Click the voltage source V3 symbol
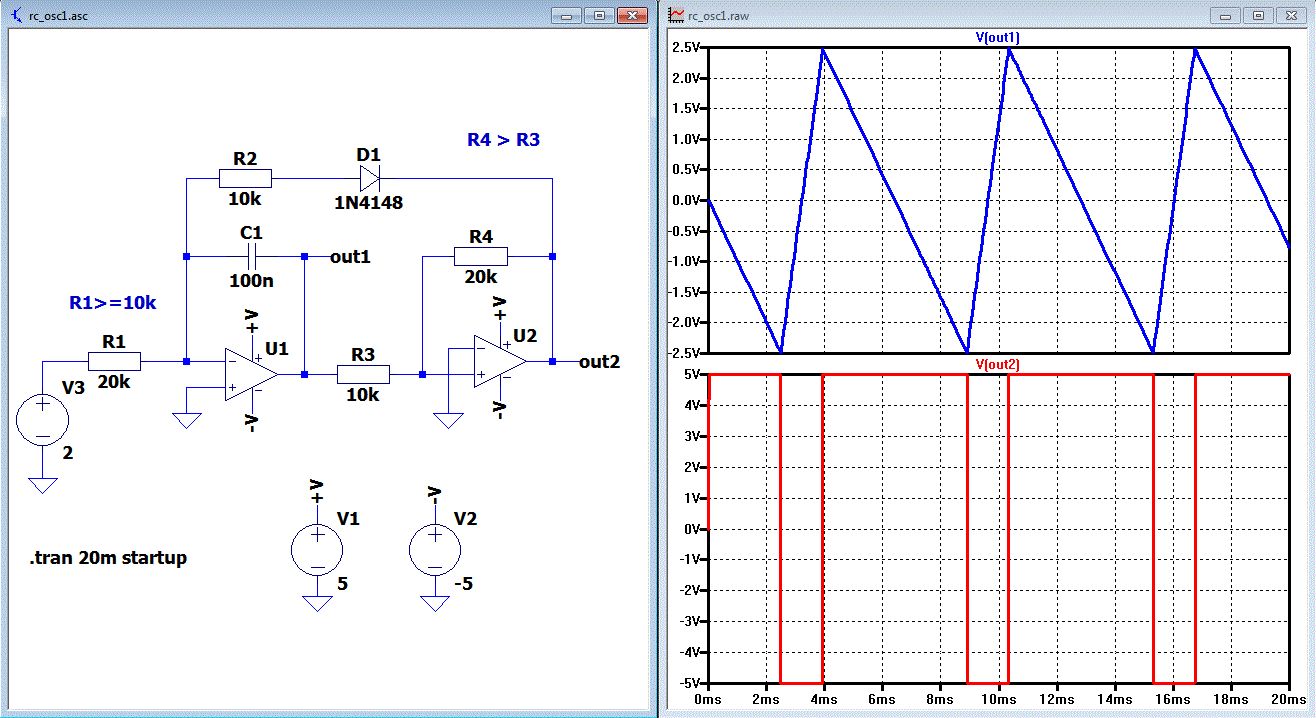Viewport: 1316px width, 718px height. 42,420
